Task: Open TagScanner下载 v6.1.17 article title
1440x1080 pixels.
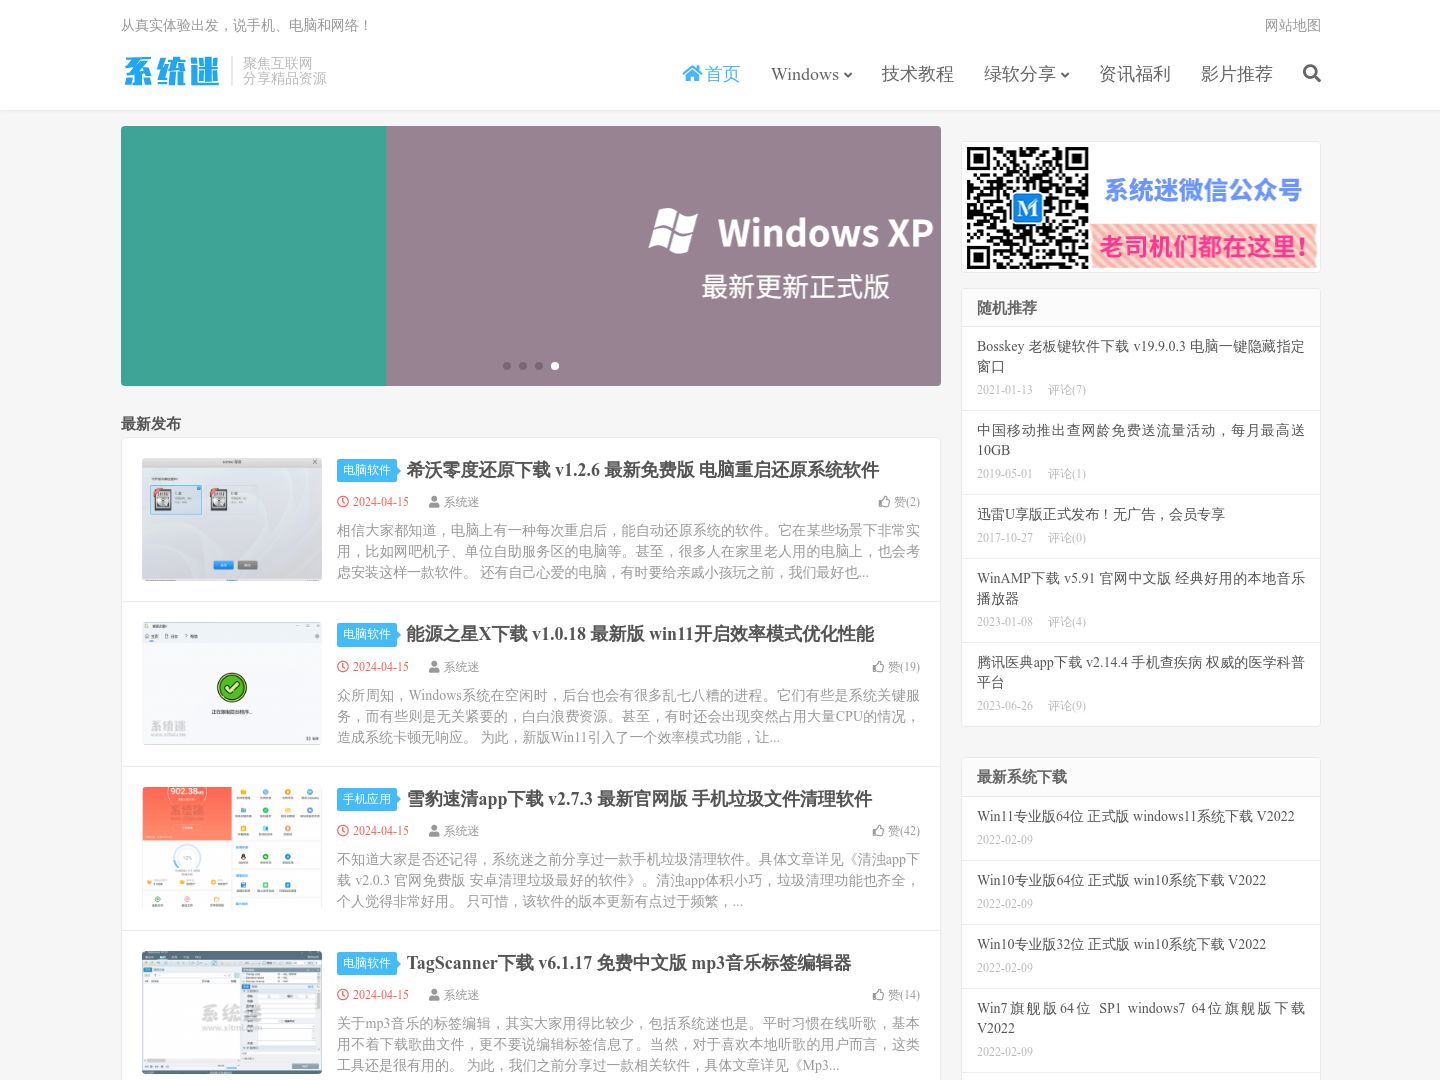Action: tap(628, 963)
